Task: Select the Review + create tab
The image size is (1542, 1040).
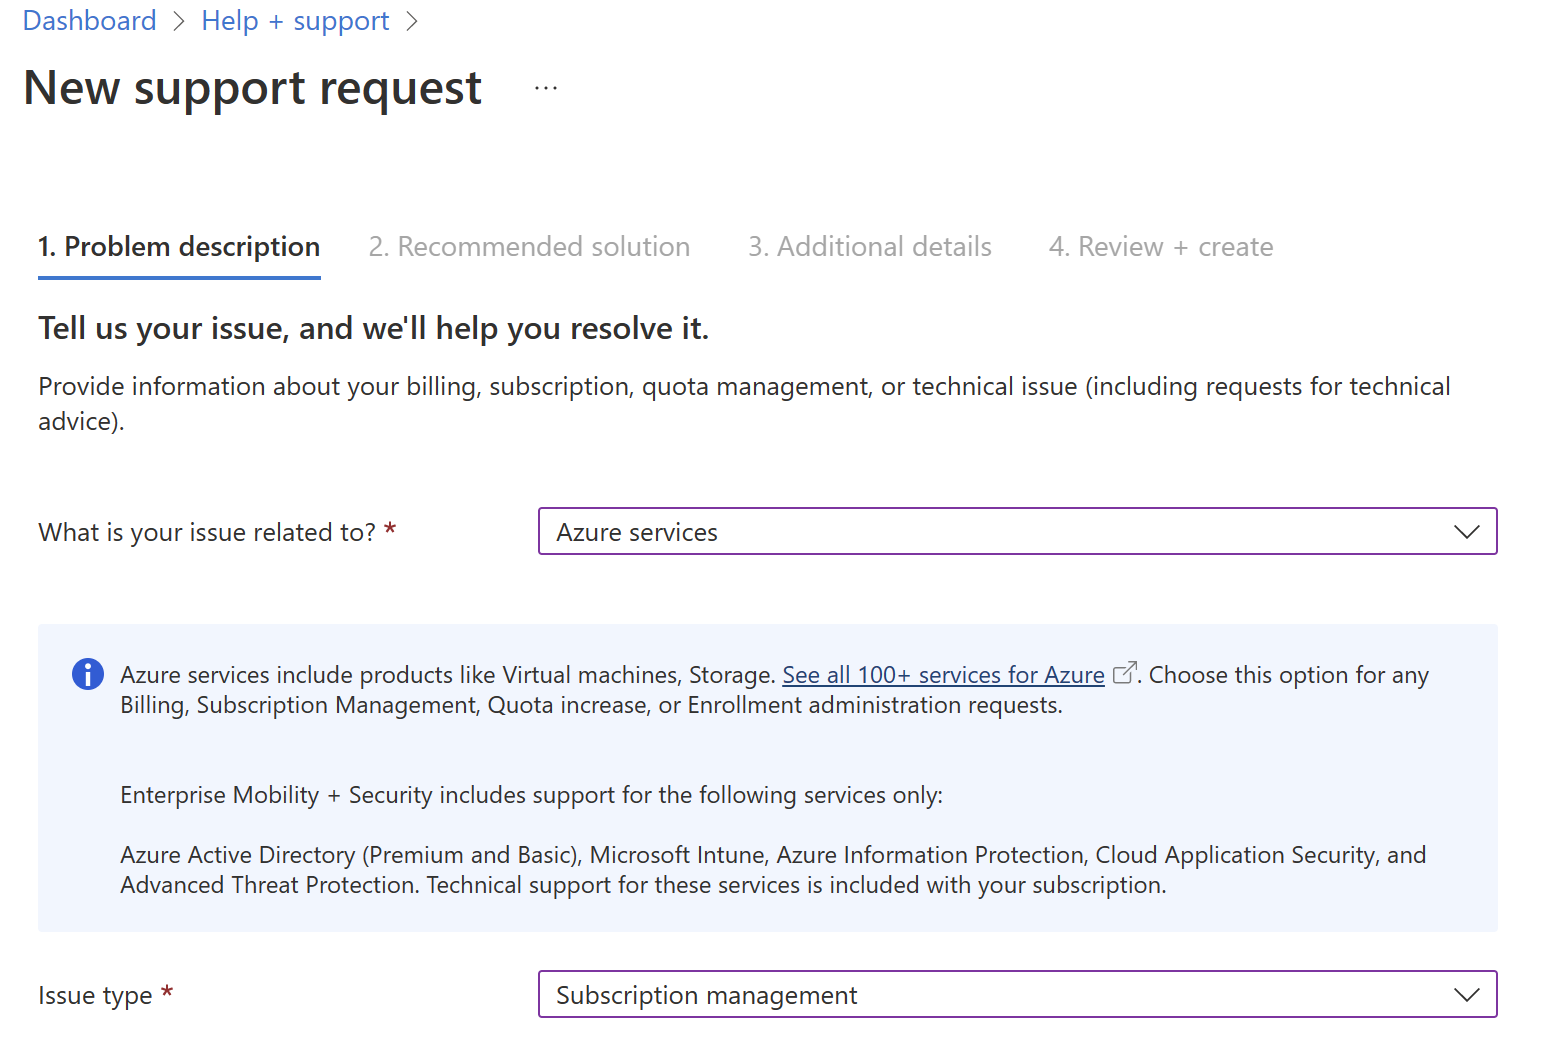Action: coord(1160,246)
